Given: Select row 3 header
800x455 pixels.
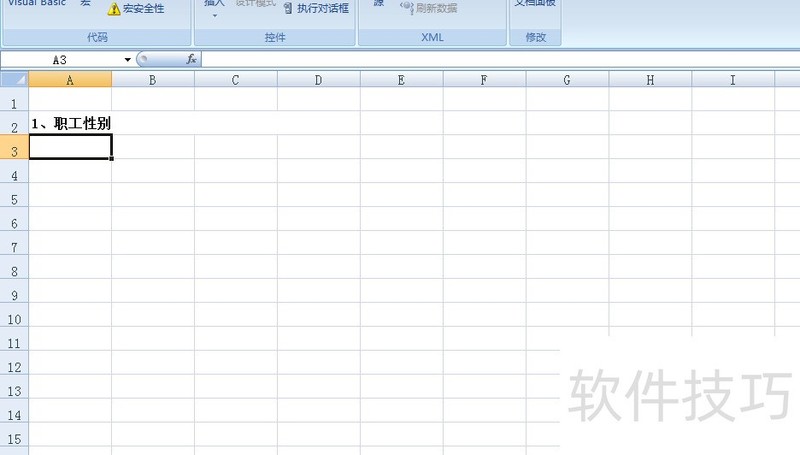Looking at the screenshot, I should tap(14, 147).
